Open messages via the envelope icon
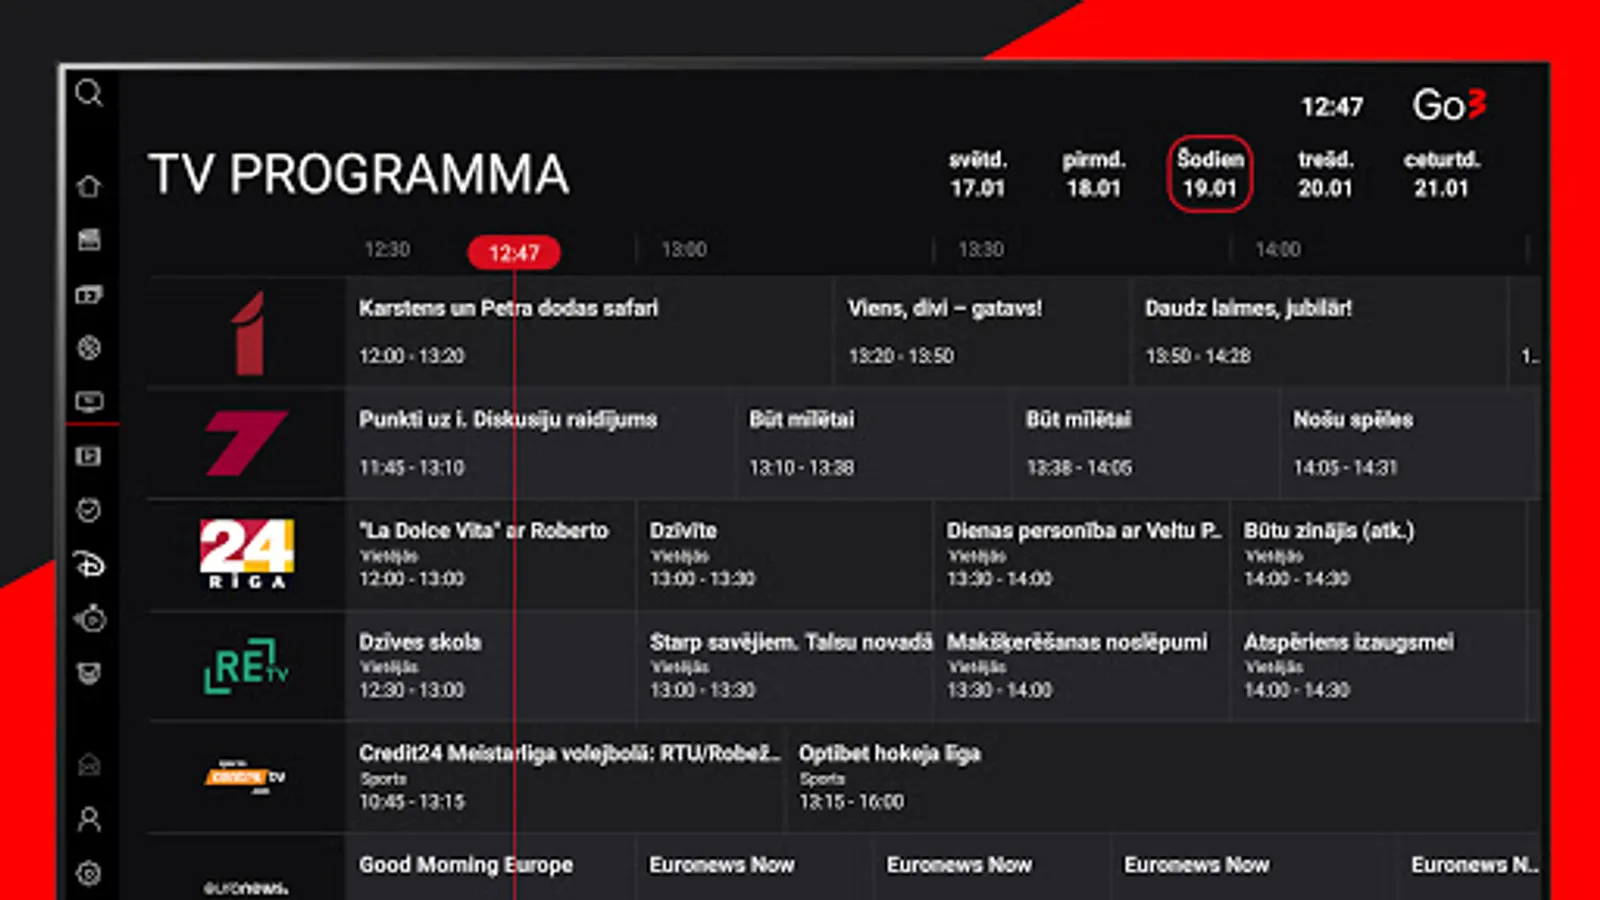The height and width of the screenshot is (900, 1600). (x=89, y=765)
